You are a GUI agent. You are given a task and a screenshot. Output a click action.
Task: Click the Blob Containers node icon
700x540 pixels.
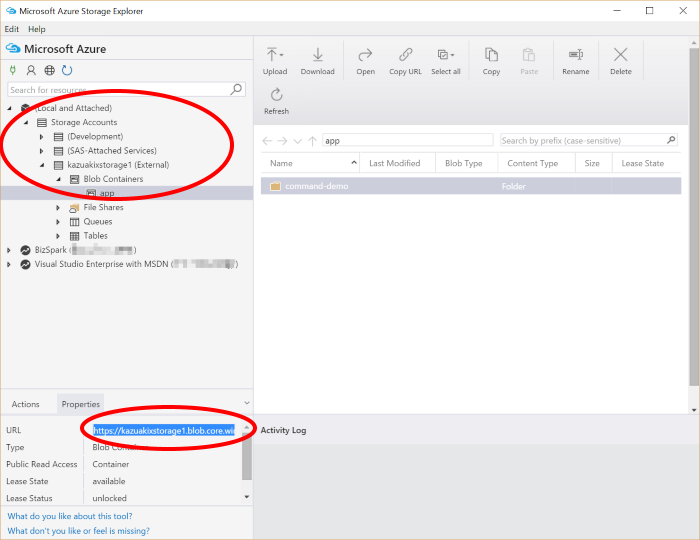tap(75, 179)
